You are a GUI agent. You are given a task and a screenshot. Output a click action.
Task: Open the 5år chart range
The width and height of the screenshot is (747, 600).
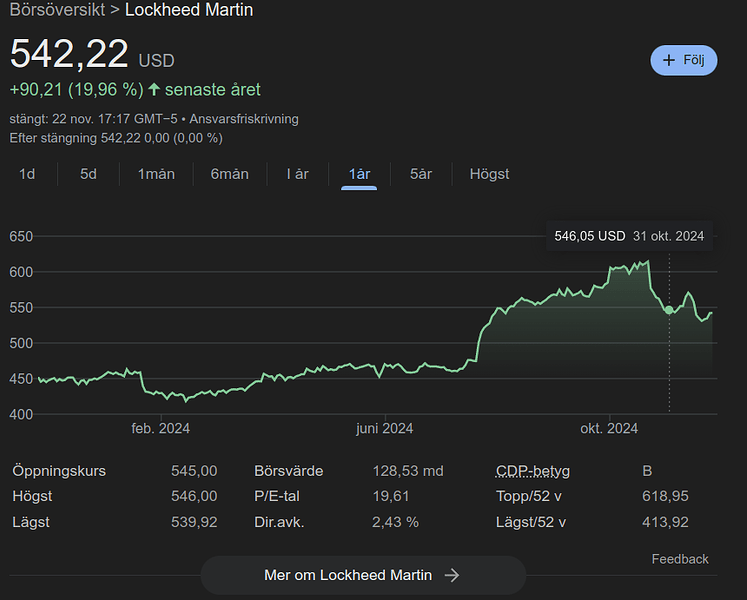(x=421, y=174)
